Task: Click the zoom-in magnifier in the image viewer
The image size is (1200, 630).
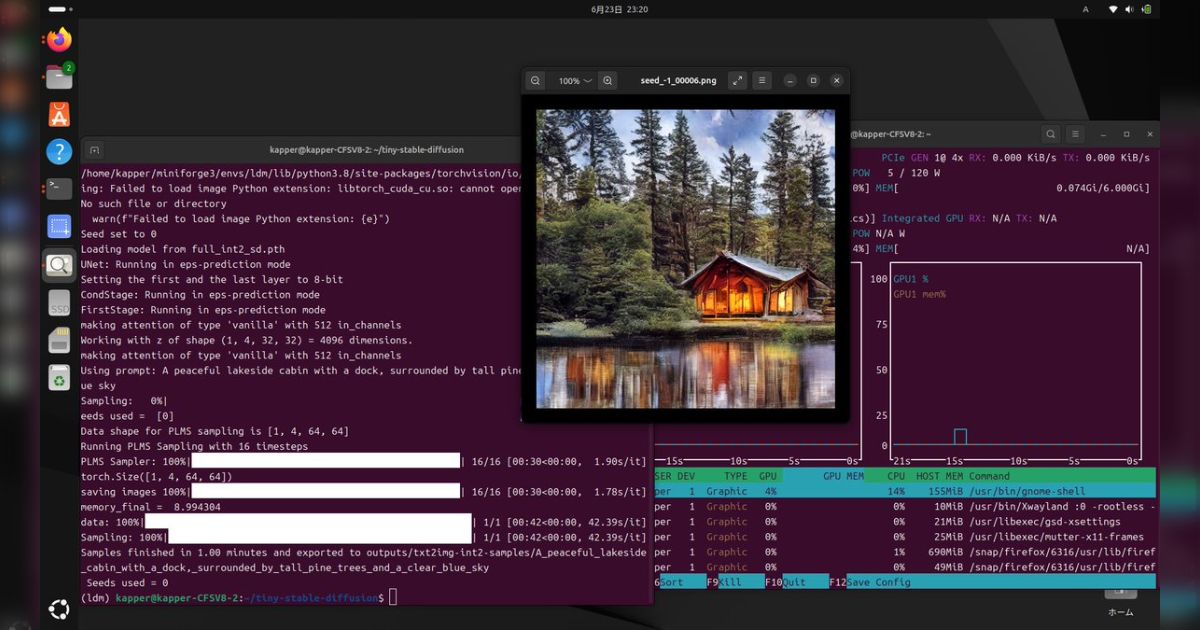Action: [608, 80]
